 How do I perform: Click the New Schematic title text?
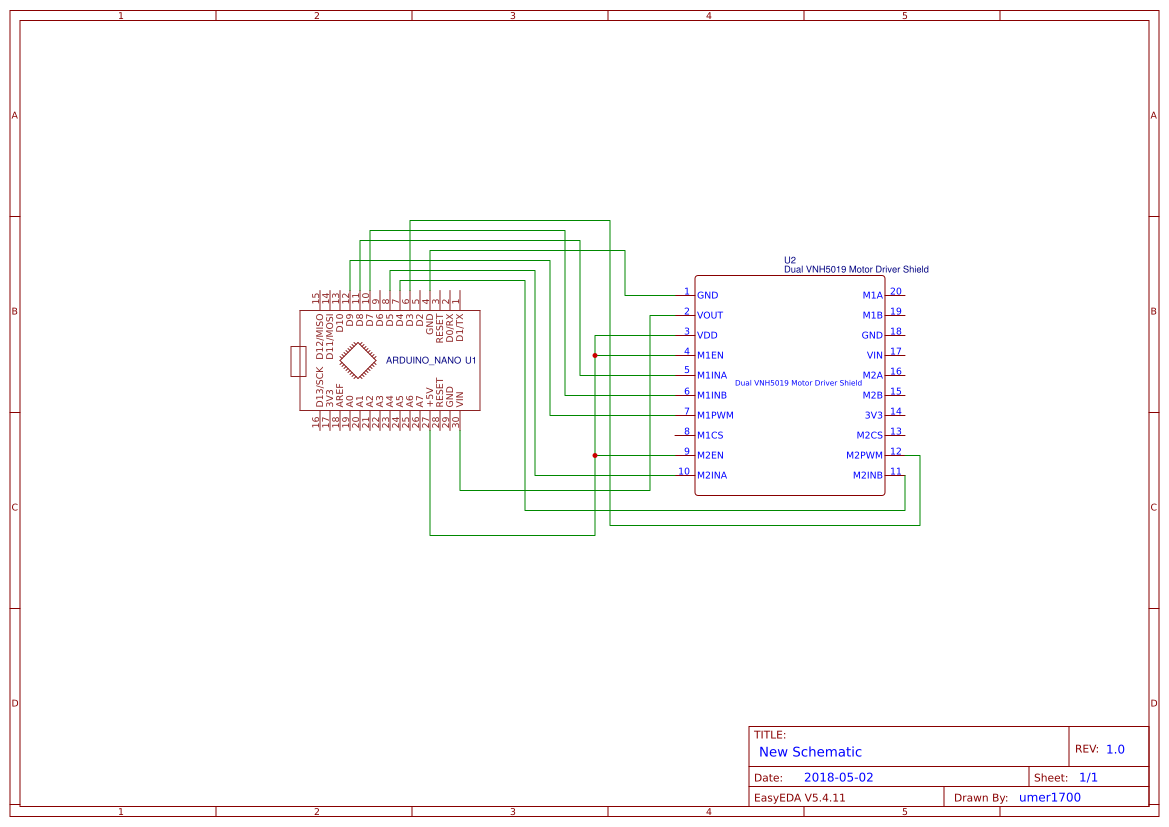point(810,752)
